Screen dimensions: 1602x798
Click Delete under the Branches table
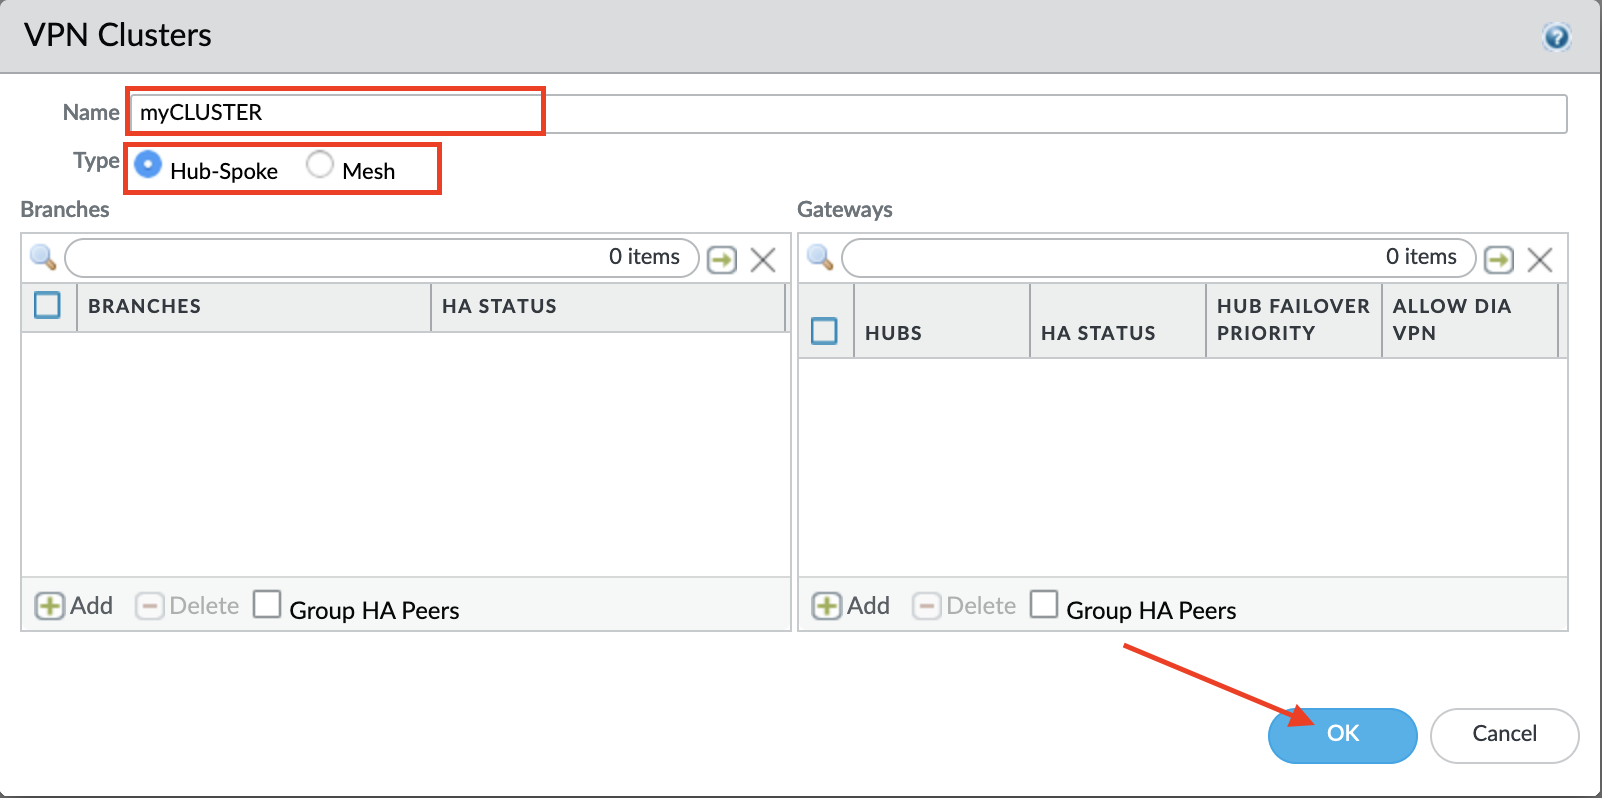tap(188, 605)
